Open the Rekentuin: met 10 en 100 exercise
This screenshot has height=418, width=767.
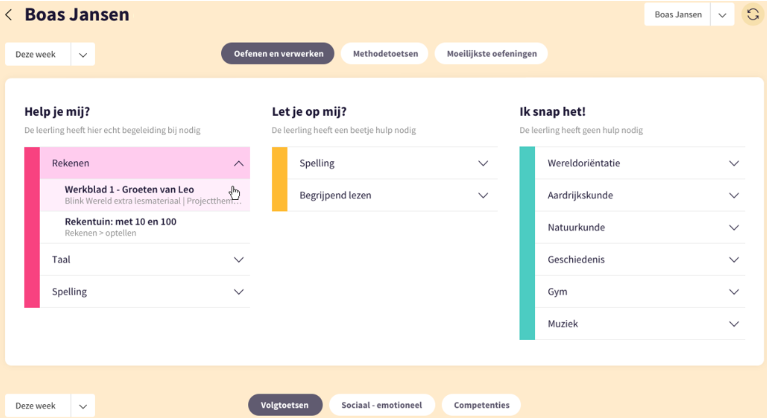coord(120,222)
